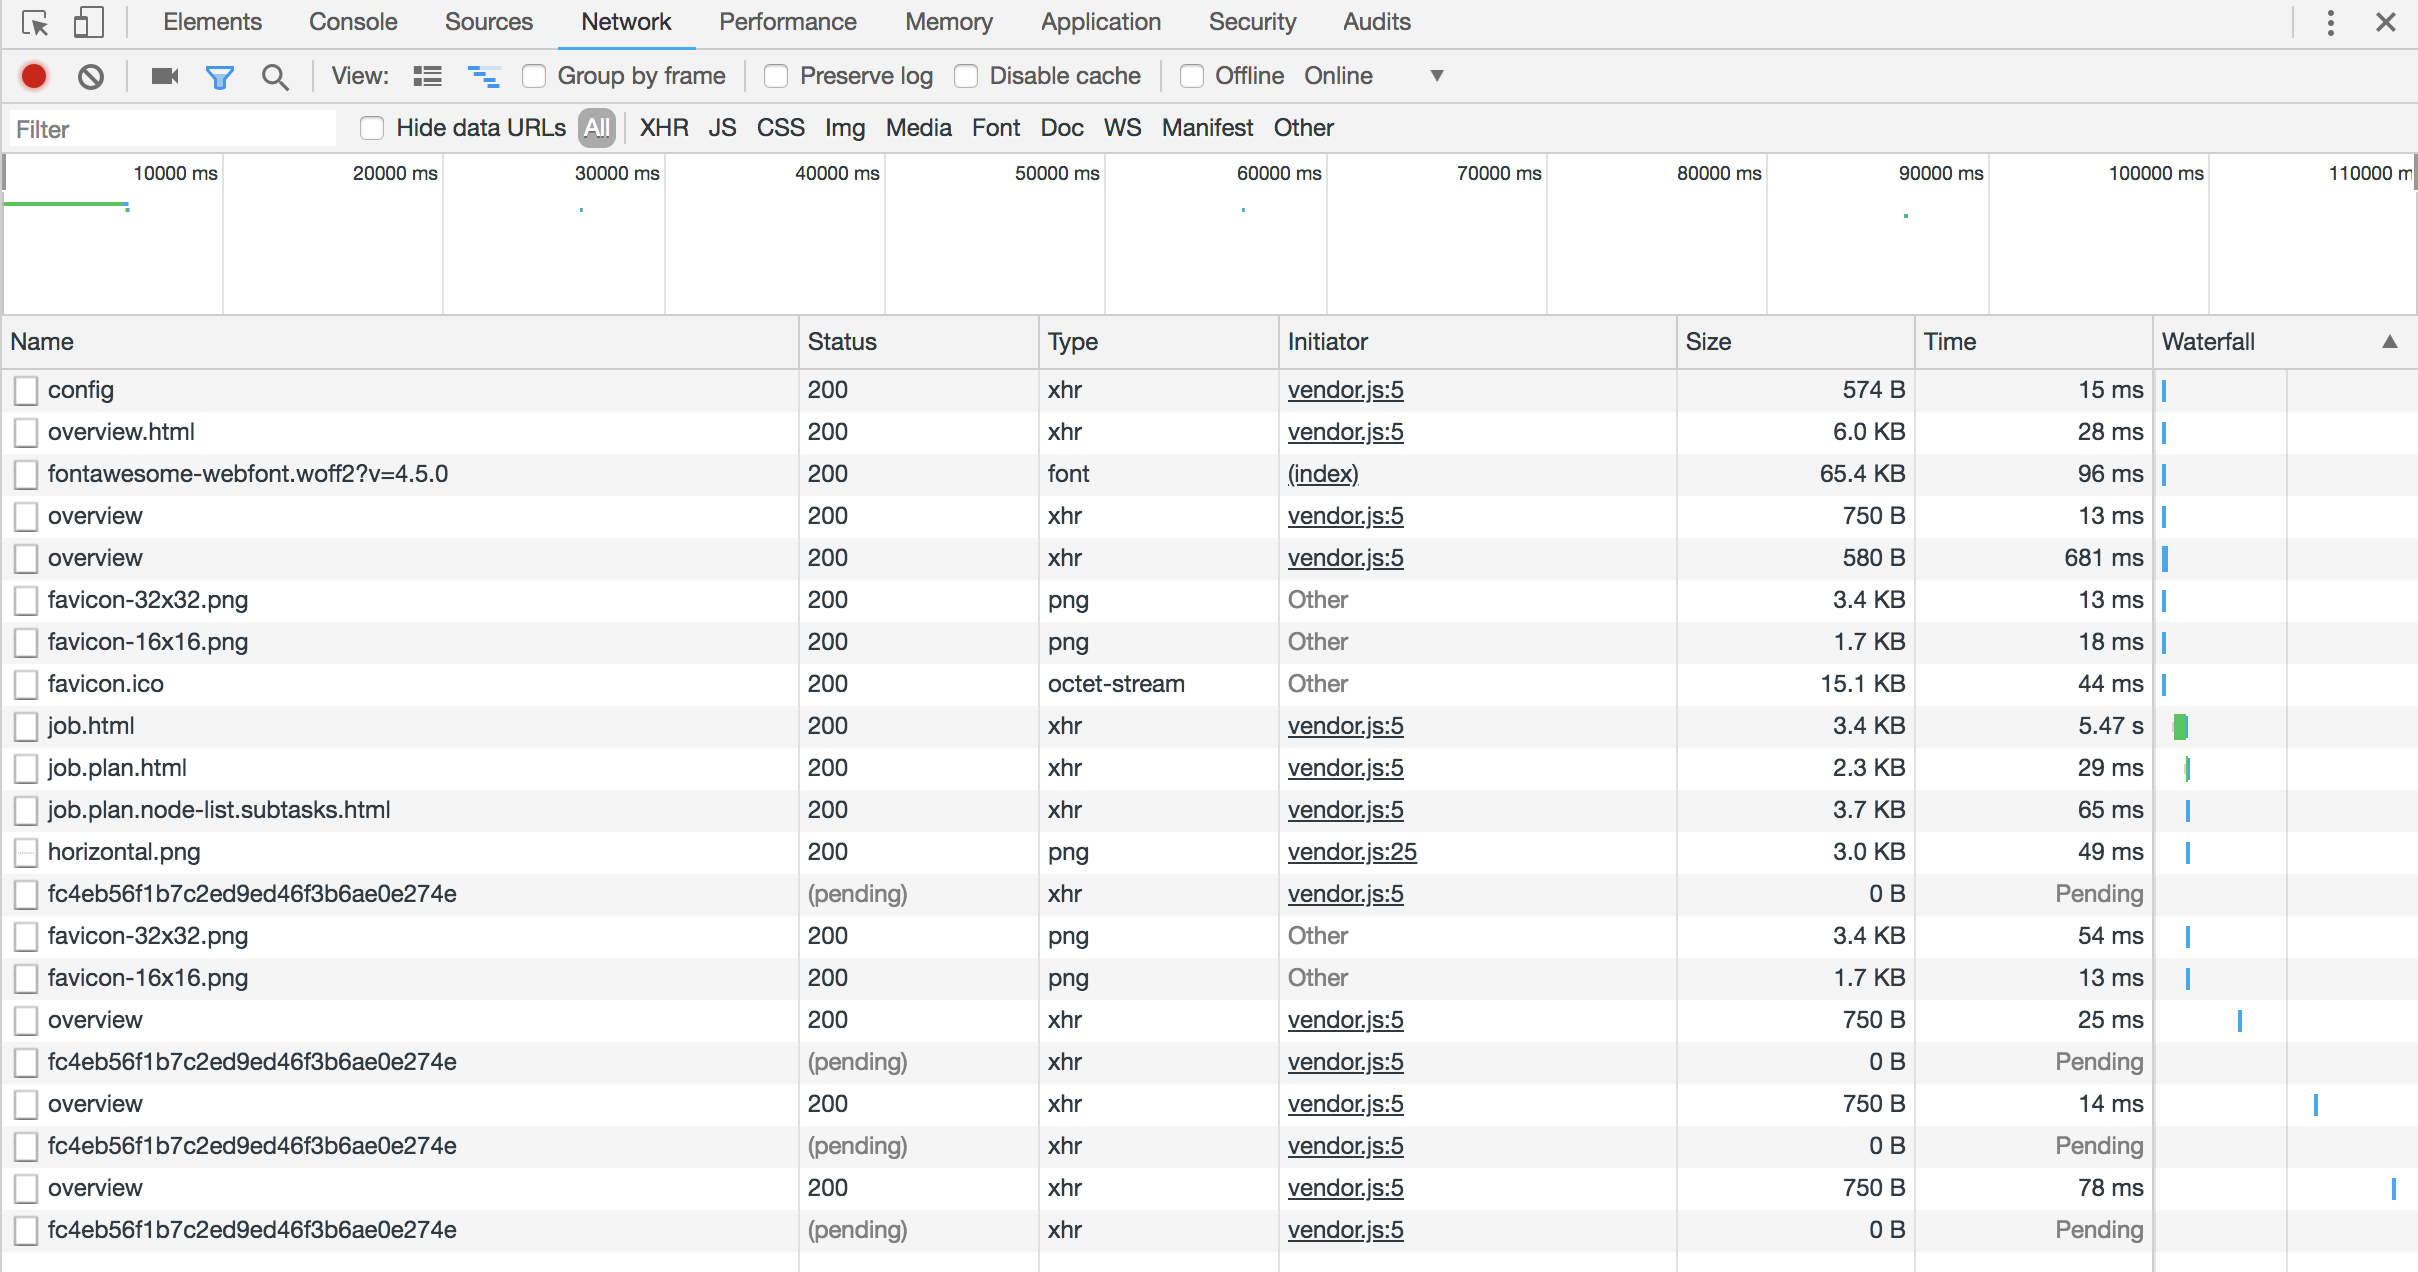Sort requests by the Name column
The width and height of the screenshot is (2418, 1272).
400,342
